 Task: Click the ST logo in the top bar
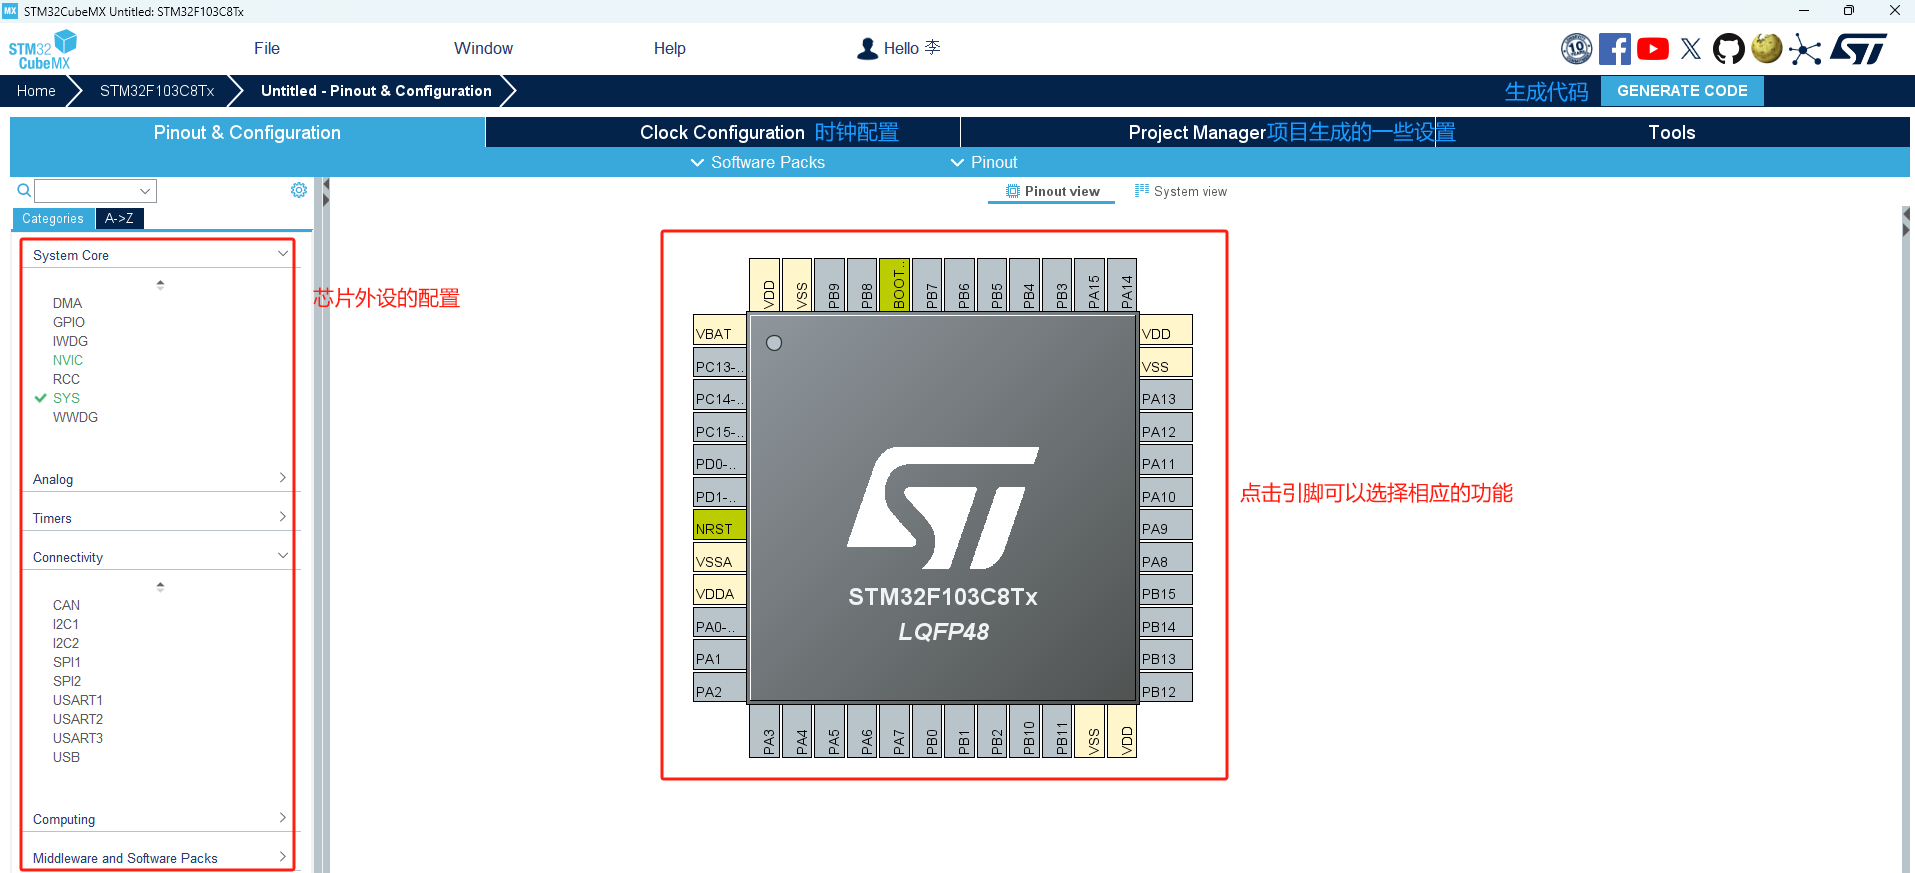tap(1859, 48)
